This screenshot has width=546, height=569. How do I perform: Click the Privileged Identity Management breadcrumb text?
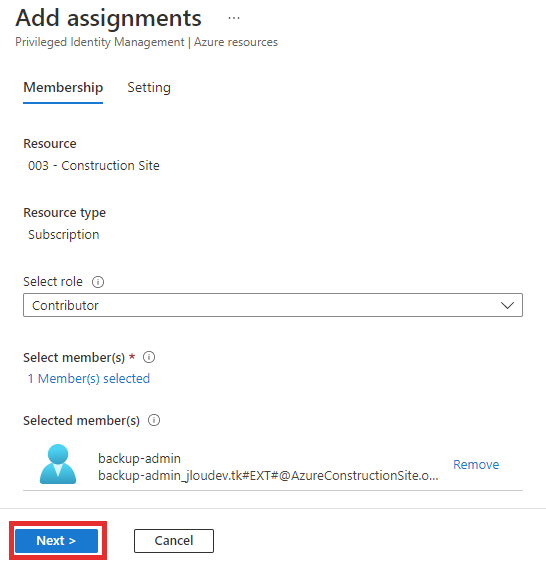coord(100,42)
